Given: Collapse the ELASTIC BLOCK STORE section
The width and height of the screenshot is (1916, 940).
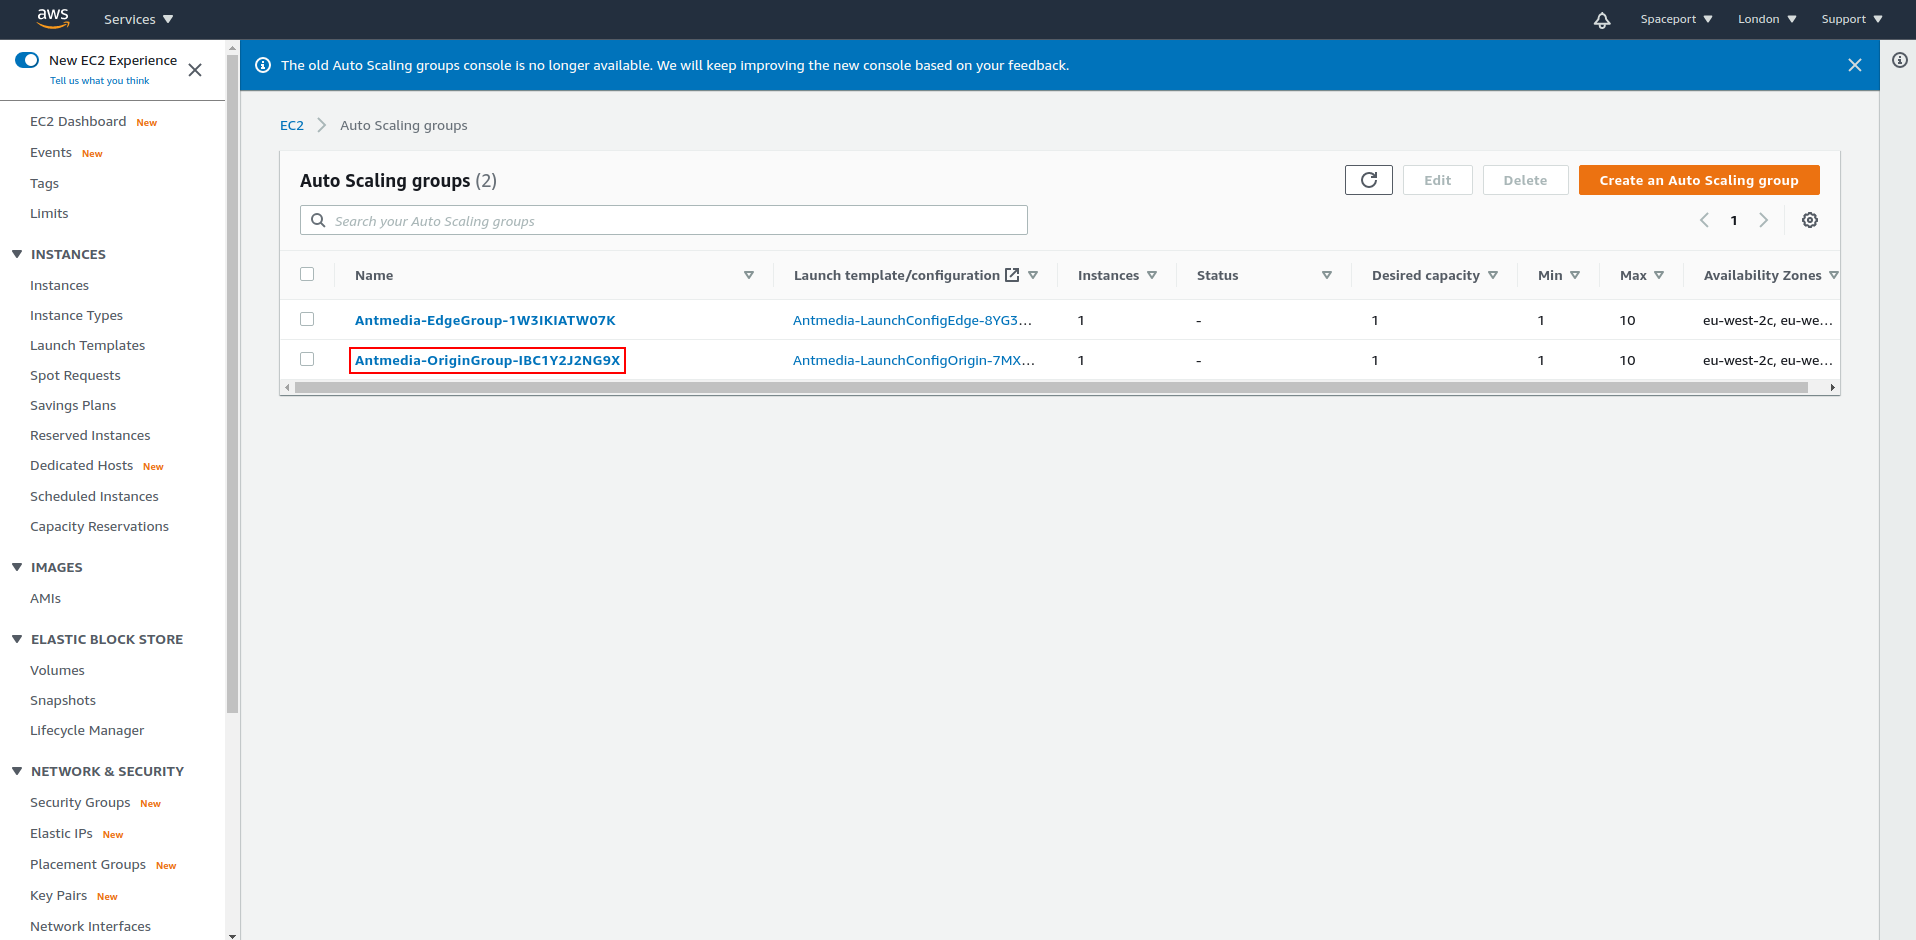Looking at the screenshot, I should [x=17, y=639].
